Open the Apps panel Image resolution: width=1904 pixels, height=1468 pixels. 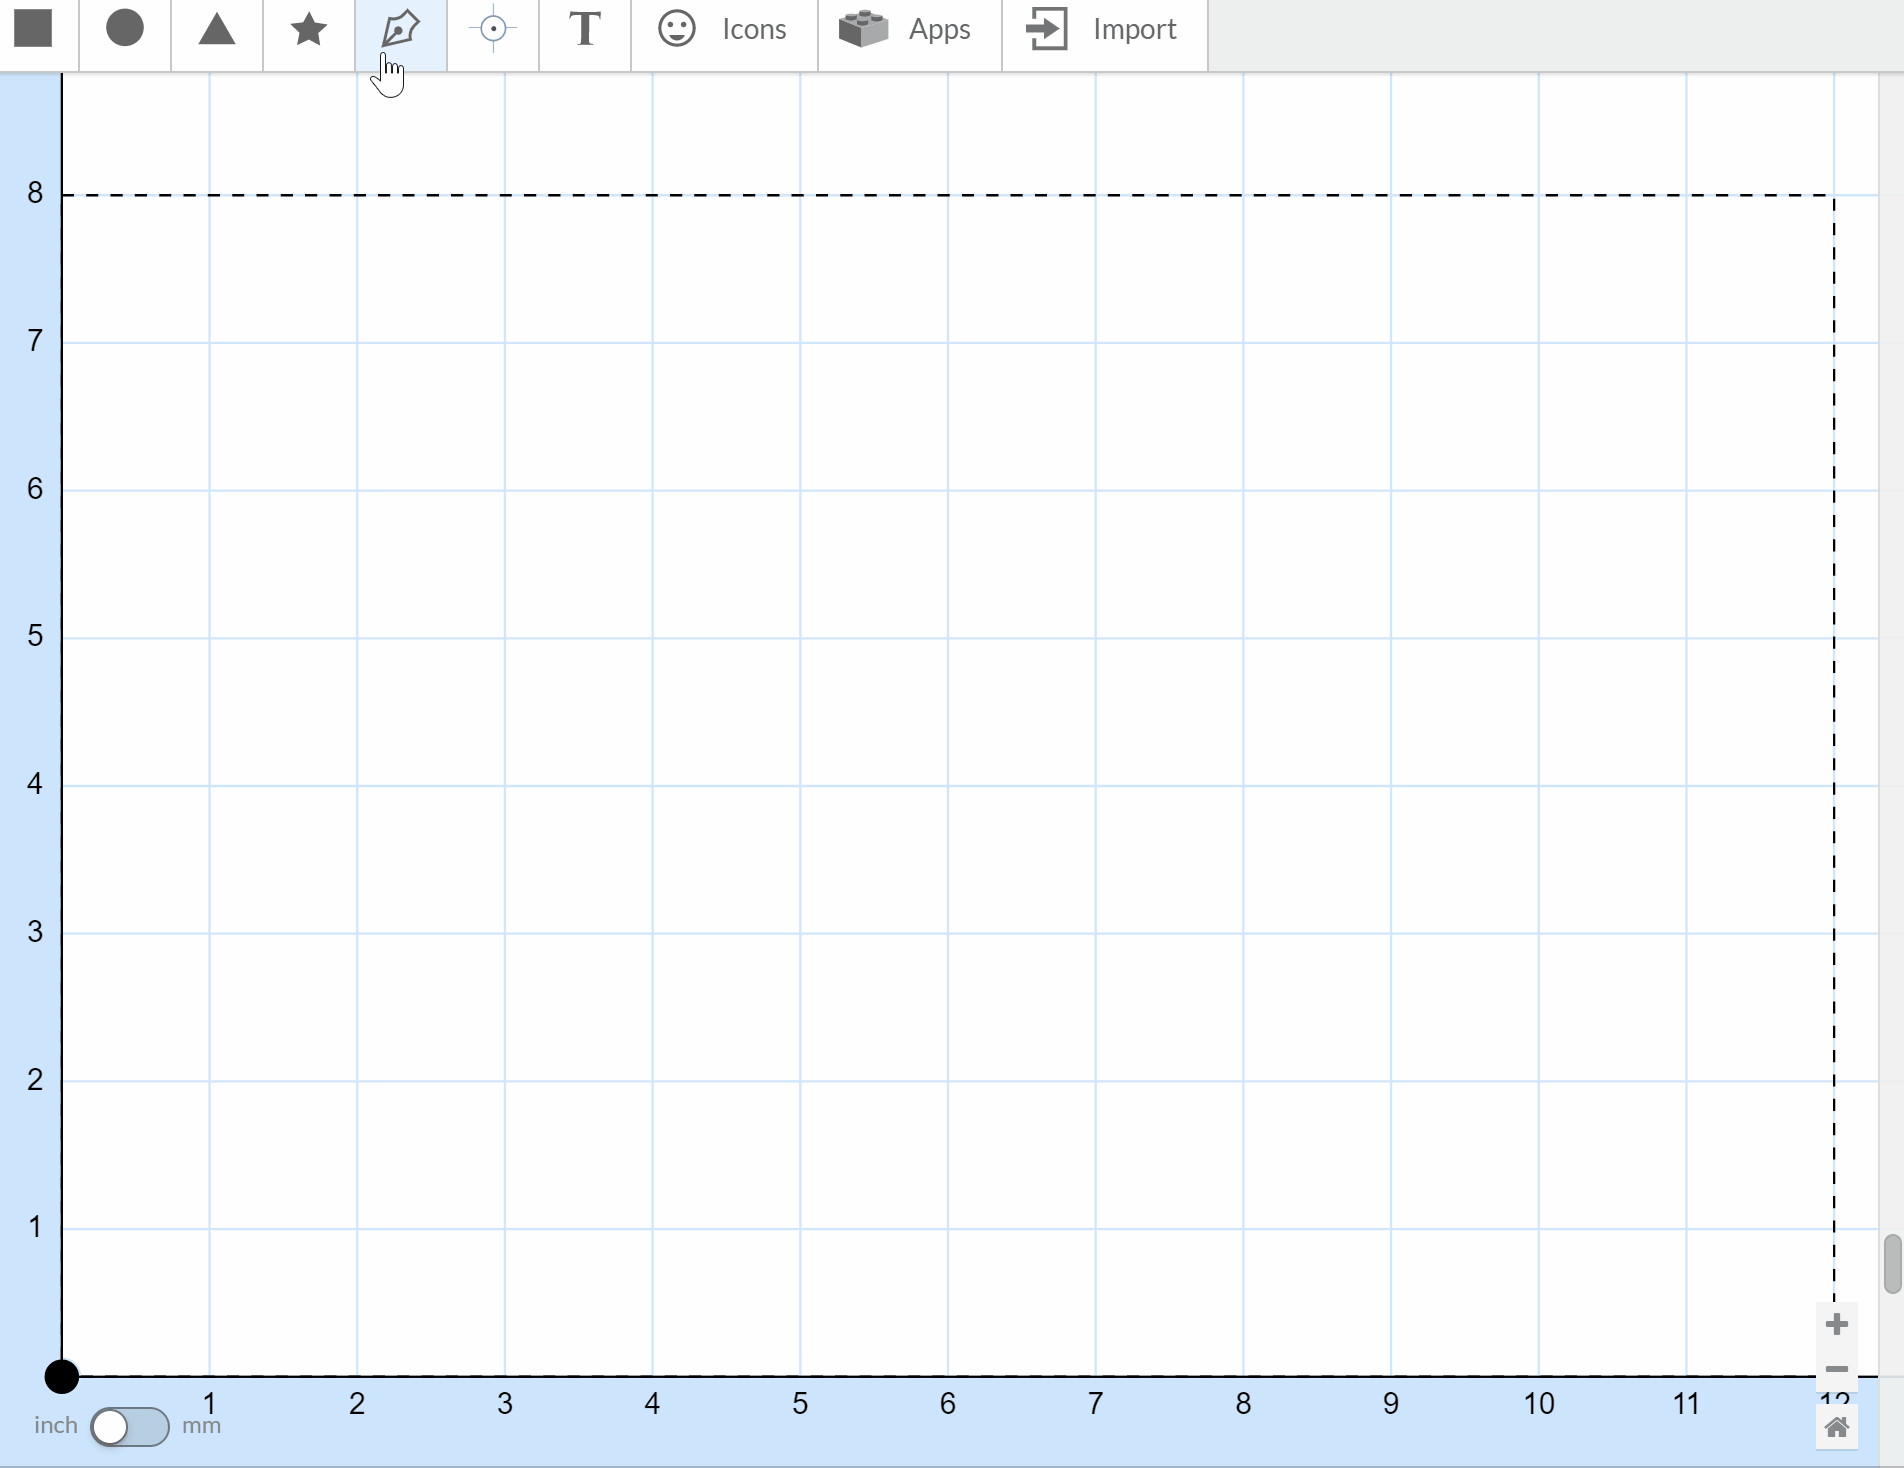point(905,29)
